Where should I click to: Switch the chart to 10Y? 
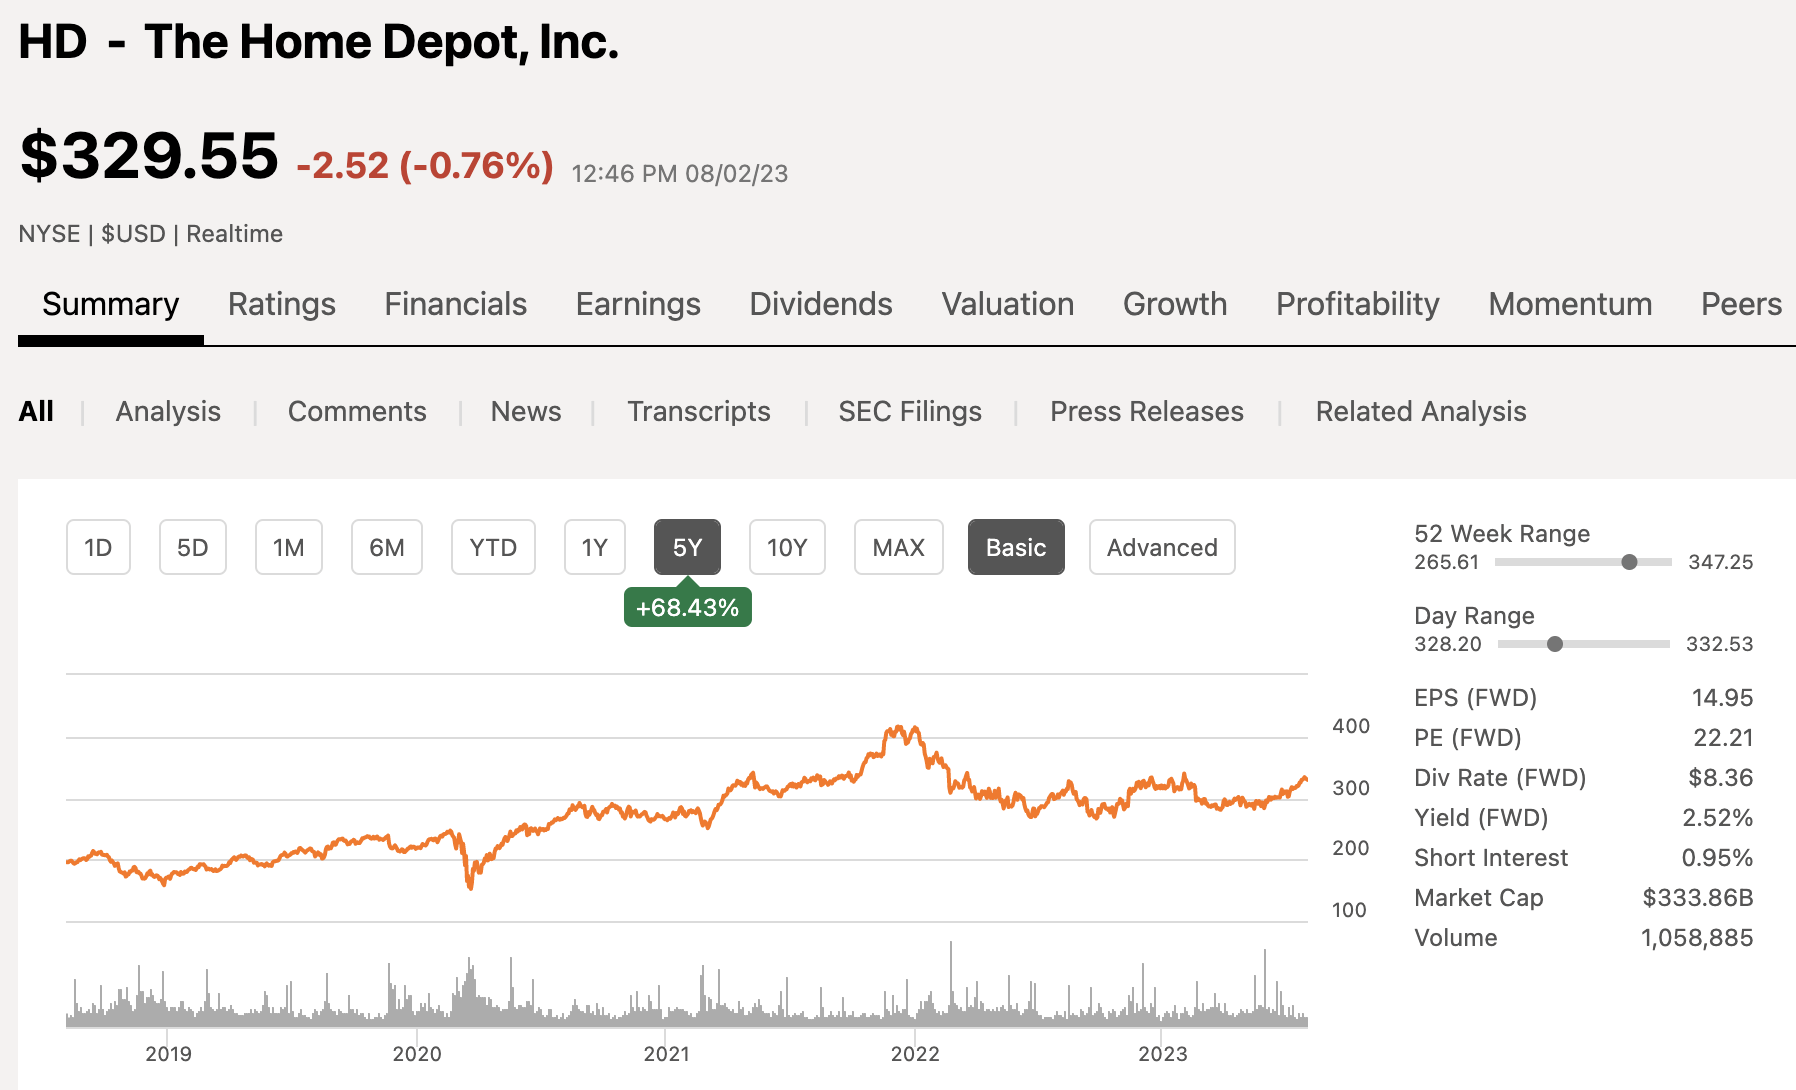[787, 547]
